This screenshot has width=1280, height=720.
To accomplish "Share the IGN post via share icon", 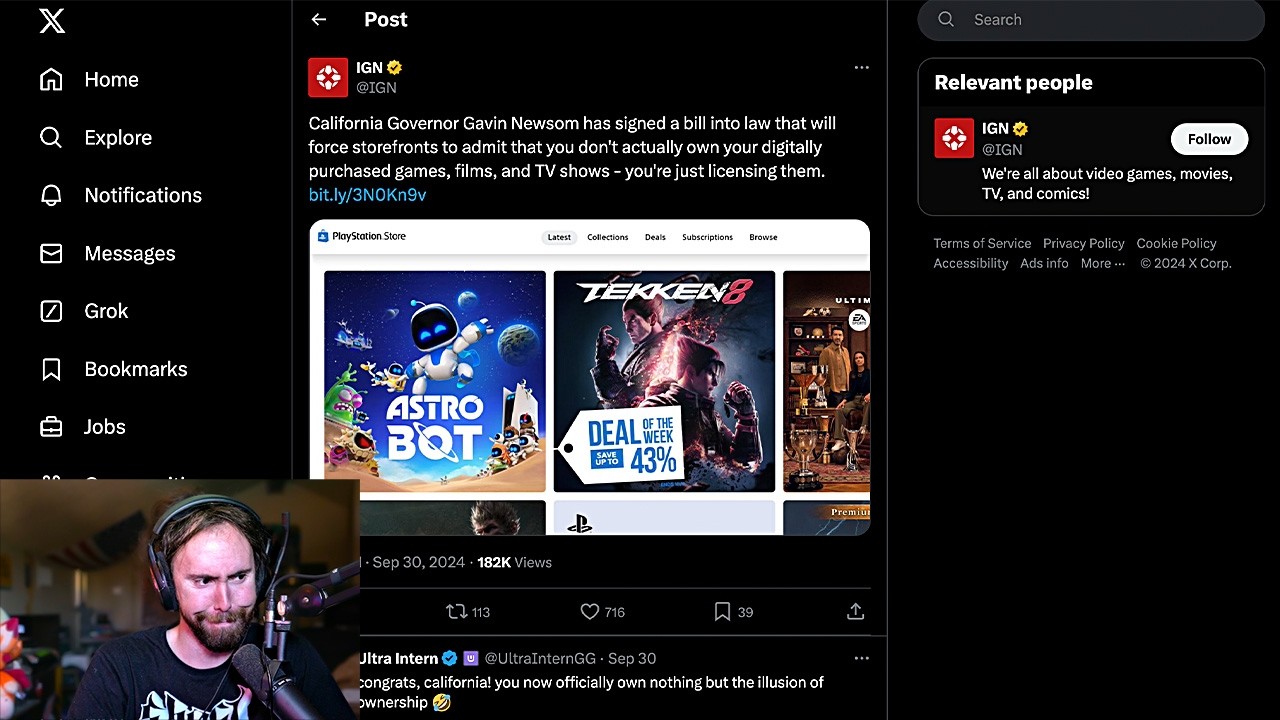I will [x=855, y=611].
